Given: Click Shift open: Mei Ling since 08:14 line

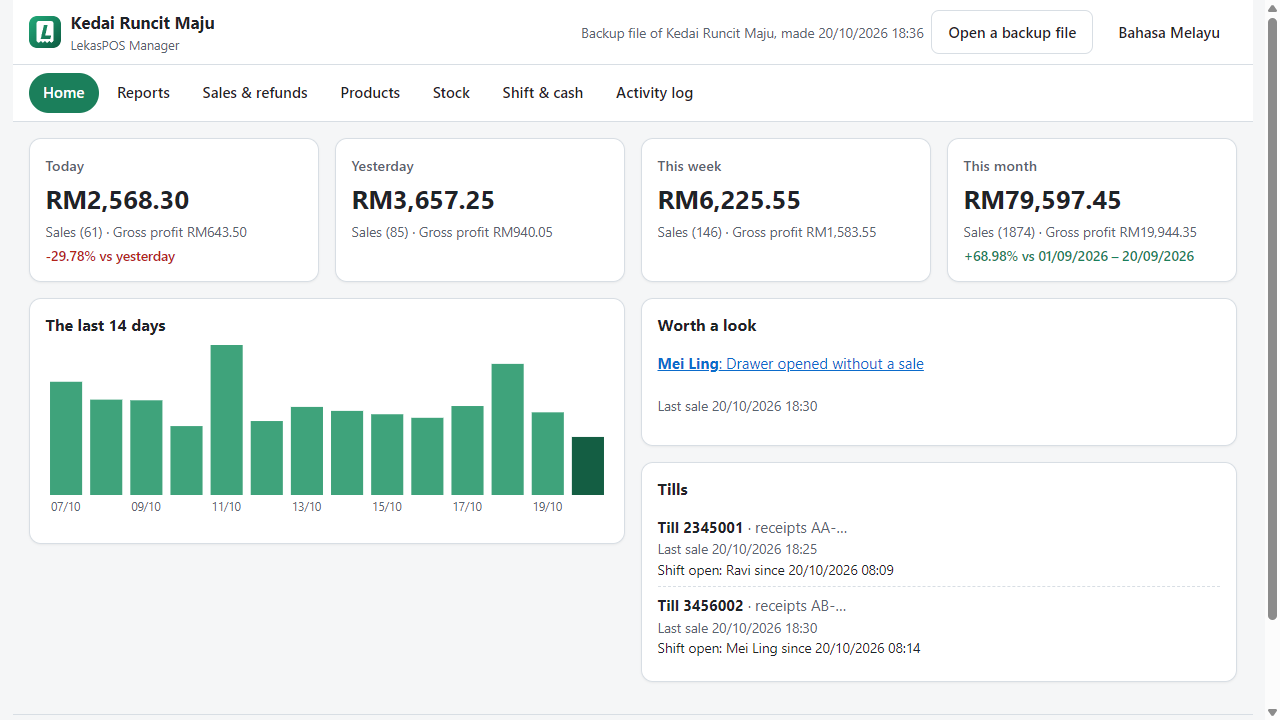Looking at the screenshot, I should [x=789, y=649].
